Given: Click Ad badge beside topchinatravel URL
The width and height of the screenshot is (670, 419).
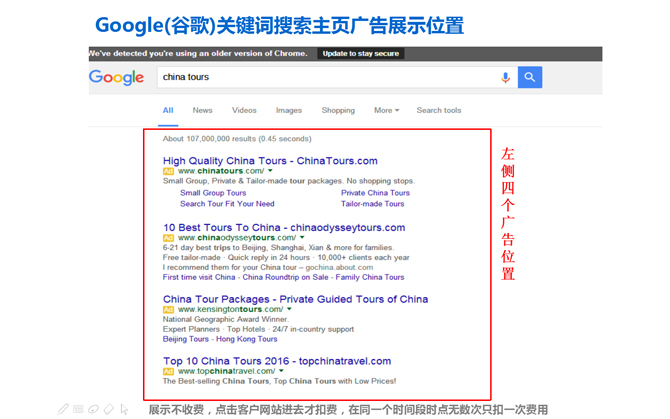Looking at the screenshot, I should click(168, 372).
